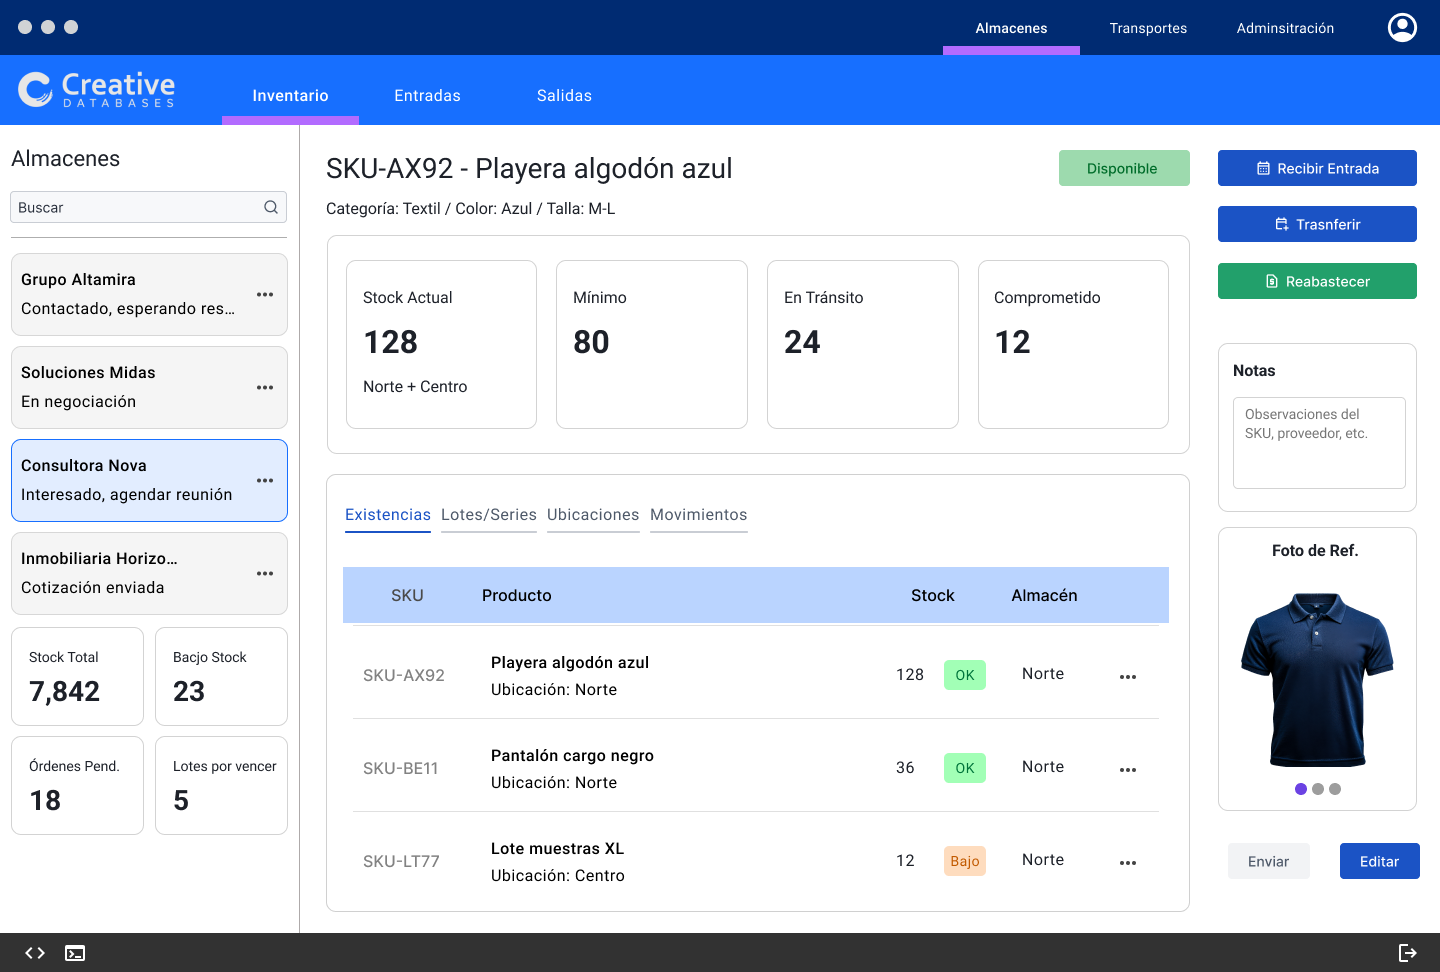
Task: Click the Creative Databases logo
Action: pyautogui.click(x=97, y=90)
